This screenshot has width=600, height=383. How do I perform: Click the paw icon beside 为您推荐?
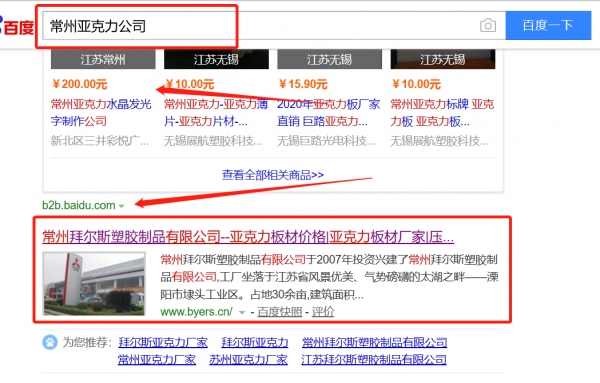point(50,342)
